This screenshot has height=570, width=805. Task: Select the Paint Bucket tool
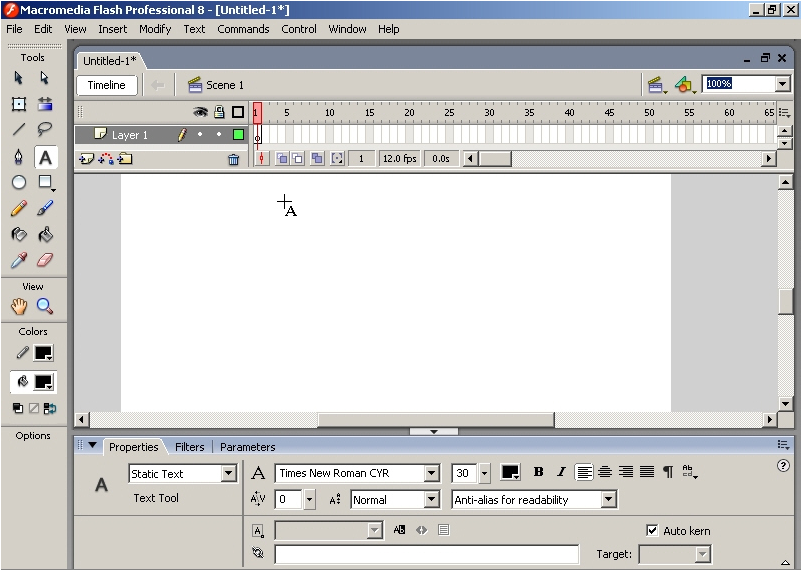click(x=45, y=235)
